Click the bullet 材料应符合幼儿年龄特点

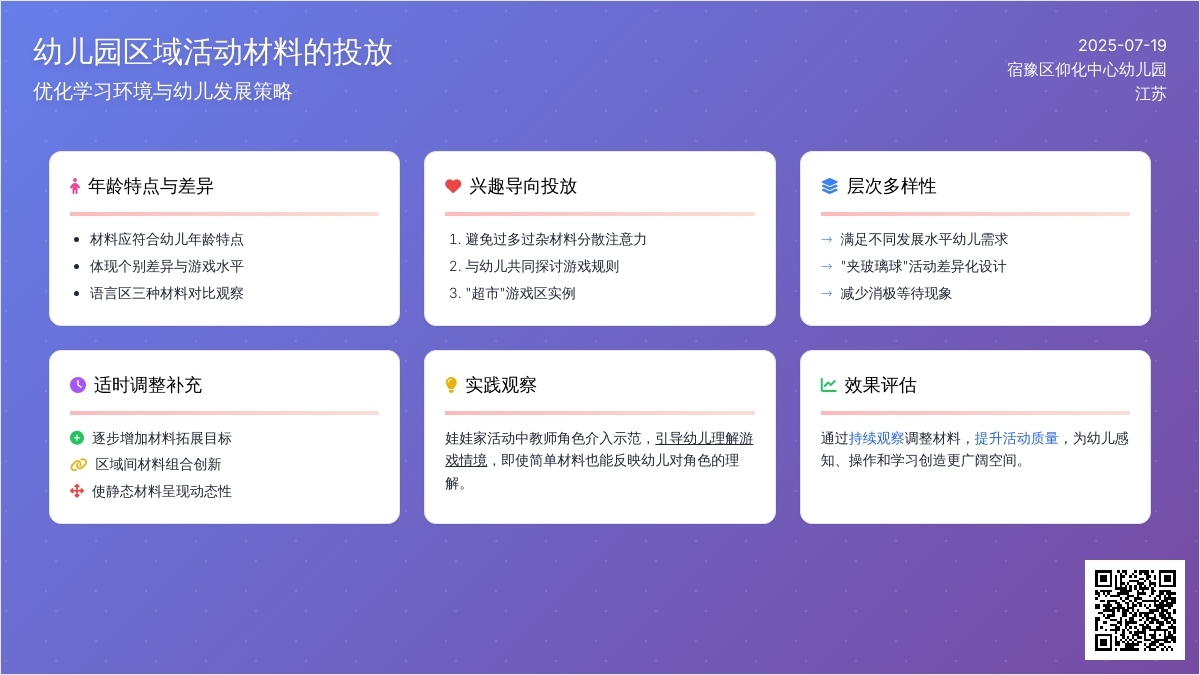pos(167,239)
